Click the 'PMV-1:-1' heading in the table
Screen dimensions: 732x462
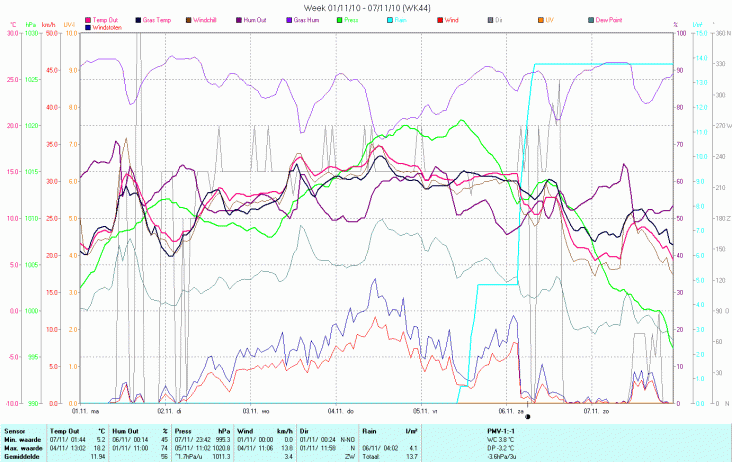click(500, 431)
